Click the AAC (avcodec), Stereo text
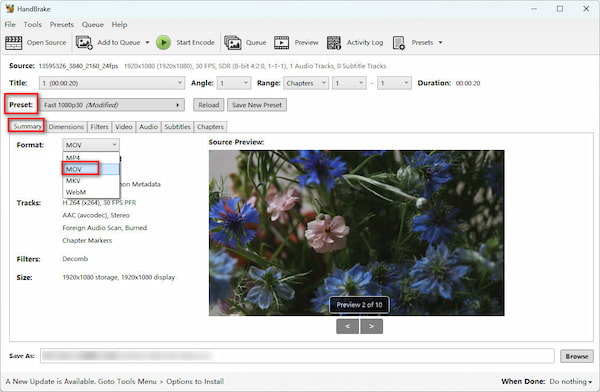This screenshot has height=392, width=600. (96, 216)
